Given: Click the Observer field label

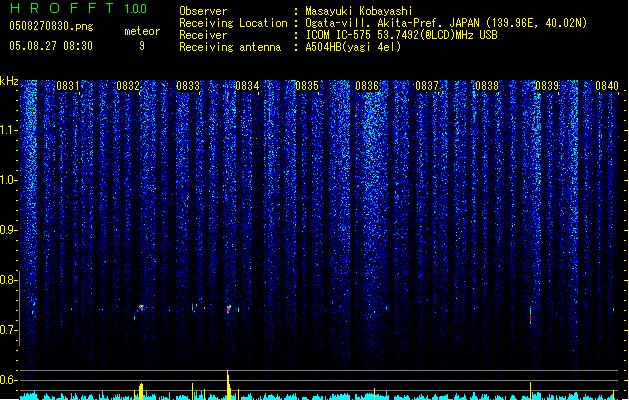Looking at the screenshot, I should pos(203,11).
